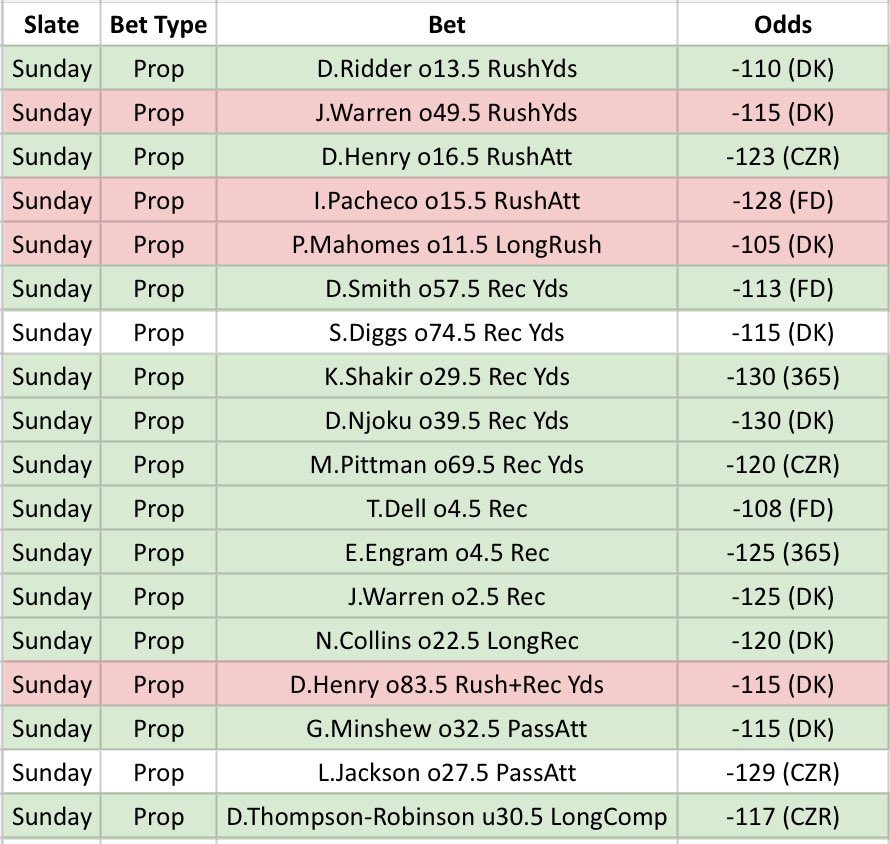Click the T.Dell o4.5 Rec cell
Viewport: 890px width, 844px height.
447,508
